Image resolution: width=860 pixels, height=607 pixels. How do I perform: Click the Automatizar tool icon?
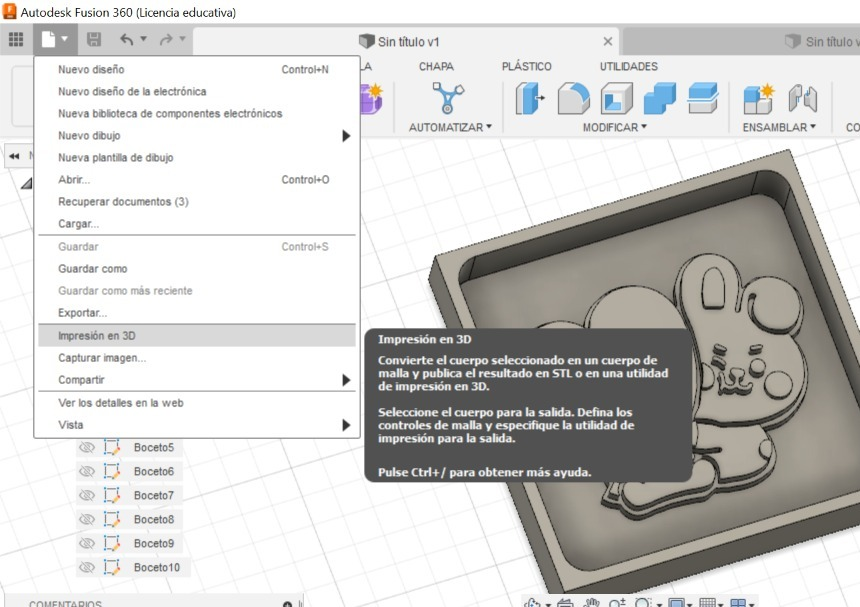(448, 98)
